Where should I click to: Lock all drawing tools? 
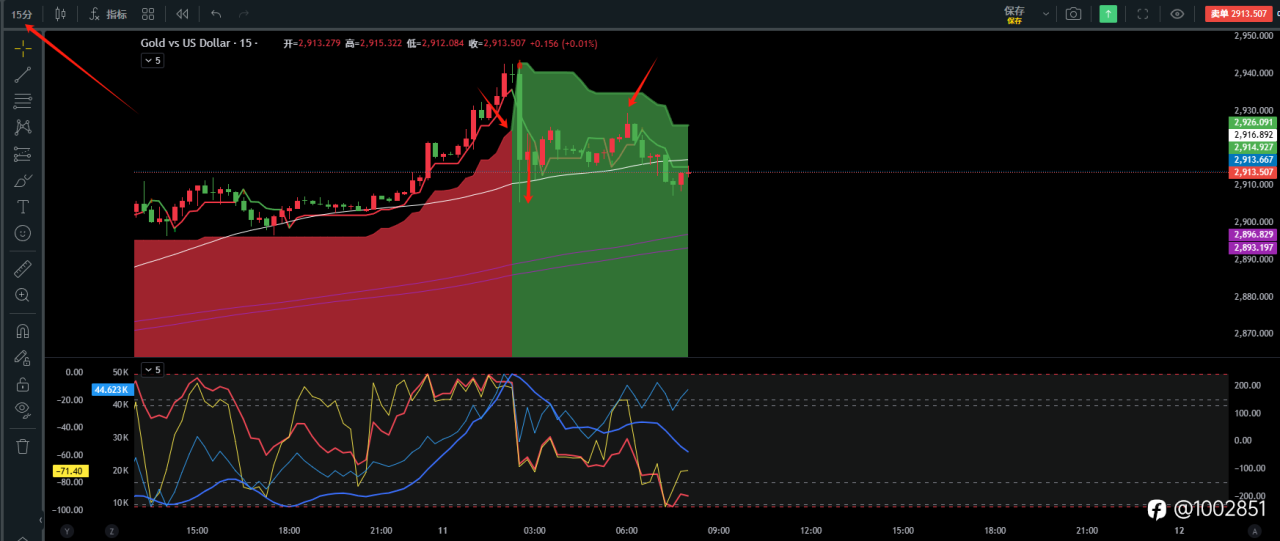point(22,384)
